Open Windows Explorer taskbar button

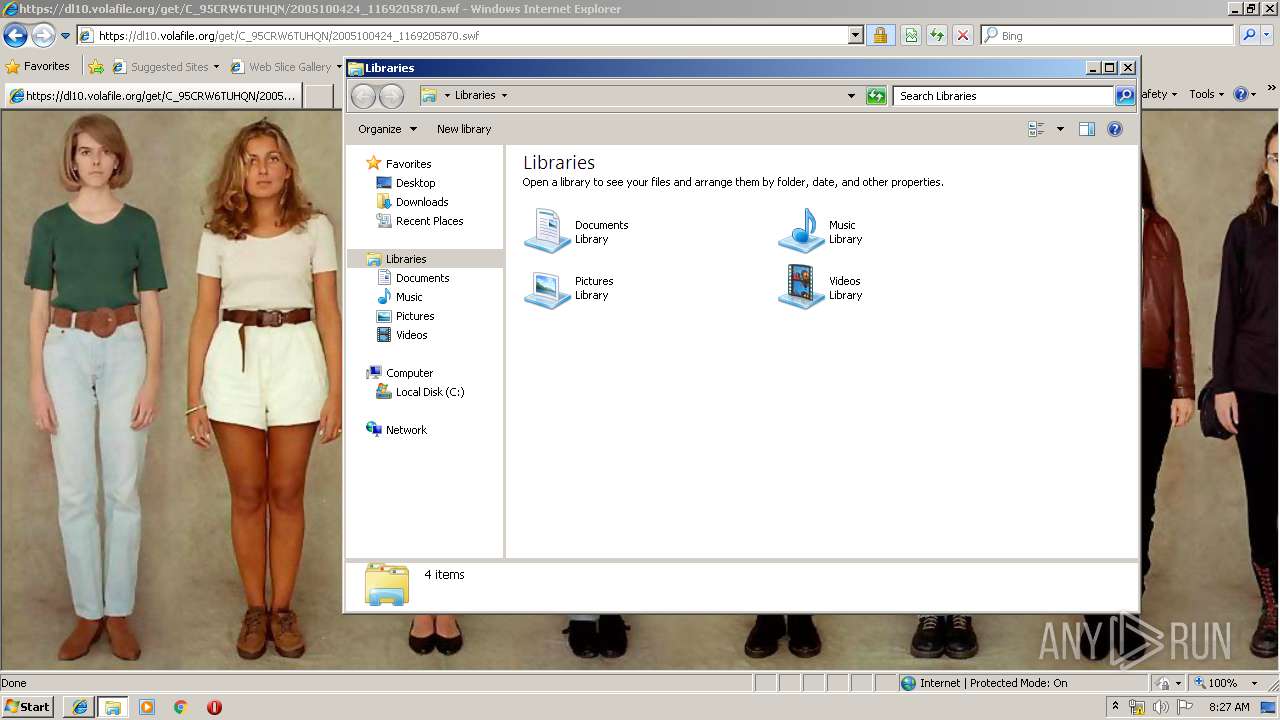tap(113, 707)
